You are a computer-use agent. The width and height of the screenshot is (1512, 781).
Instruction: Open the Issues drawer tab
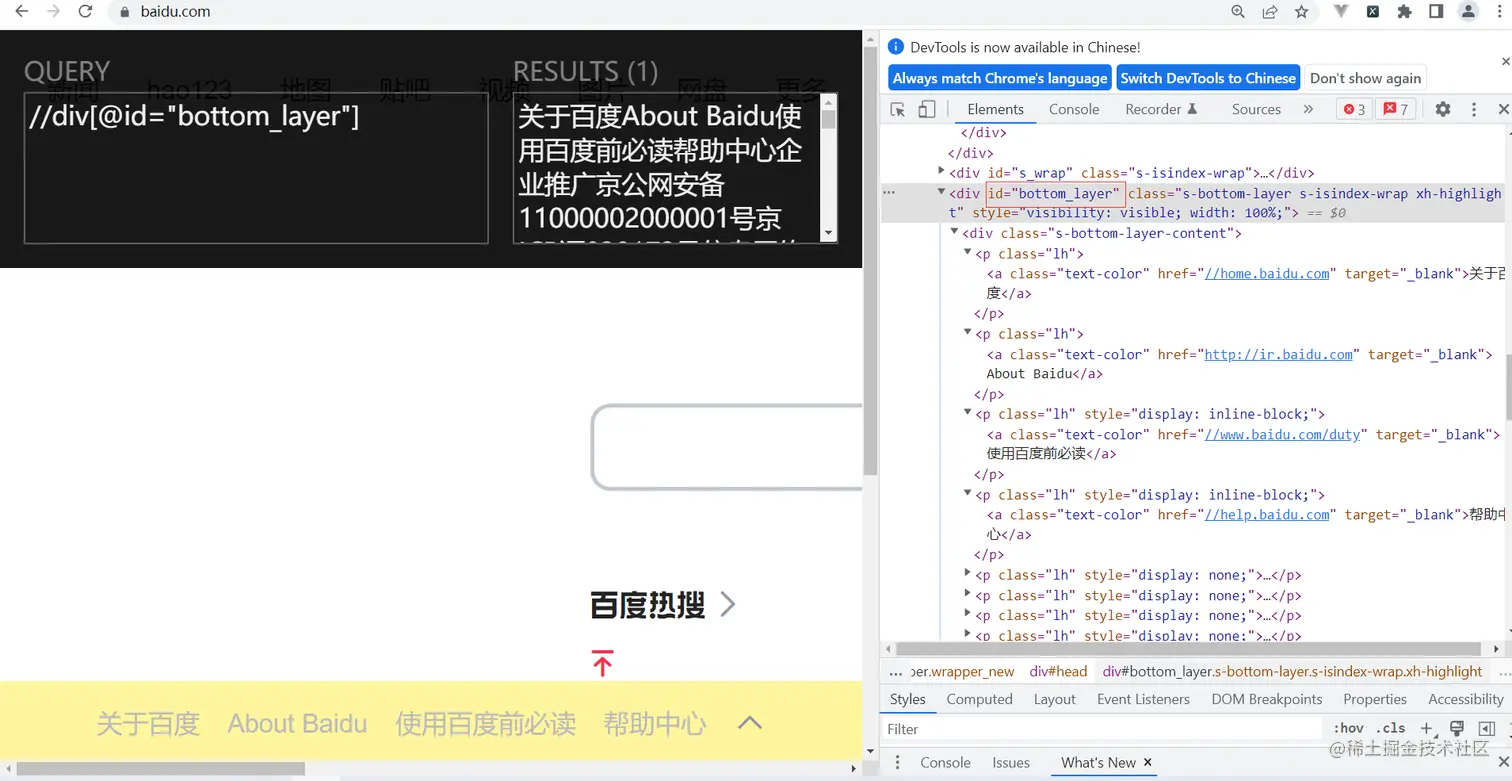tap(1011, 762)
